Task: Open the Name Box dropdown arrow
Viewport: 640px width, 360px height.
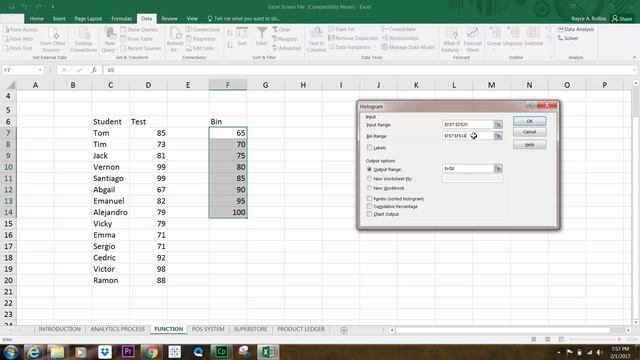Action: point(40,70)
